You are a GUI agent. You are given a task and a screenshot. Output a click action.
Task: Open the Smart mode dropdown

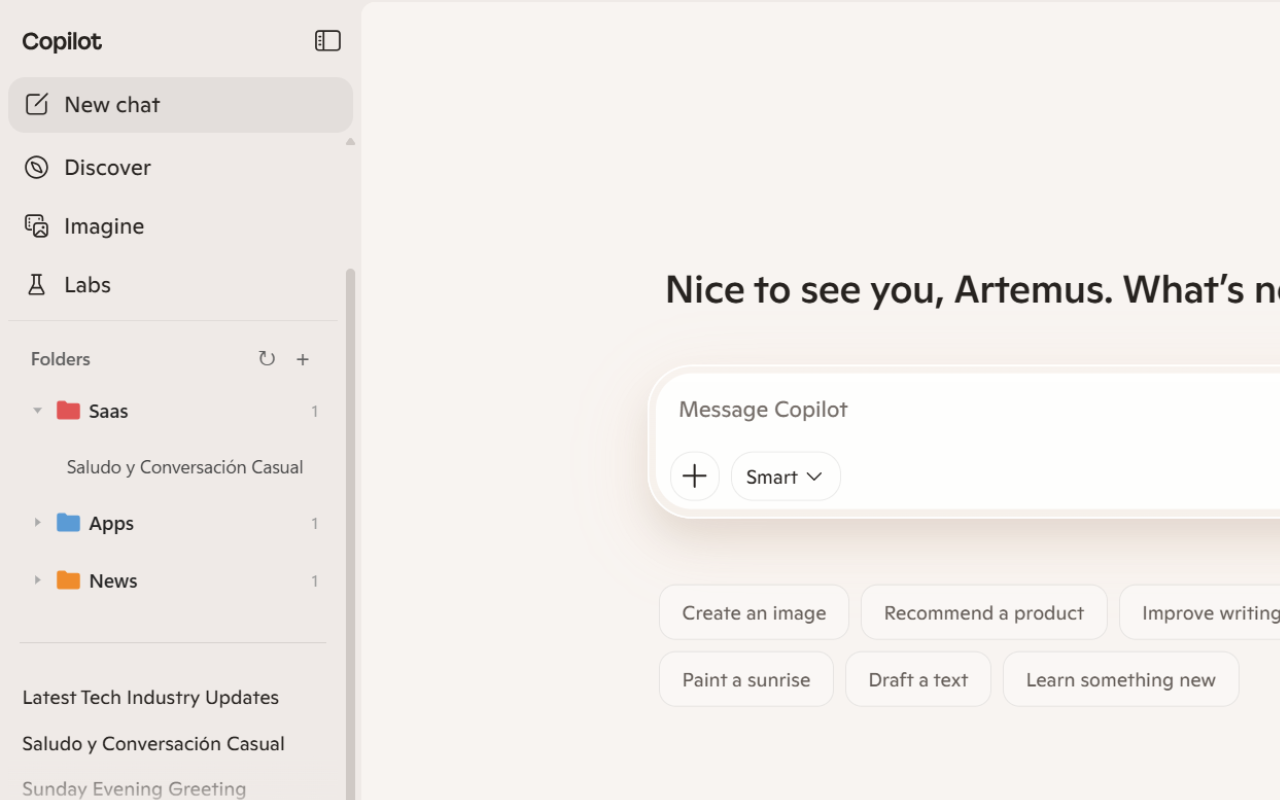tap(786, 476)
